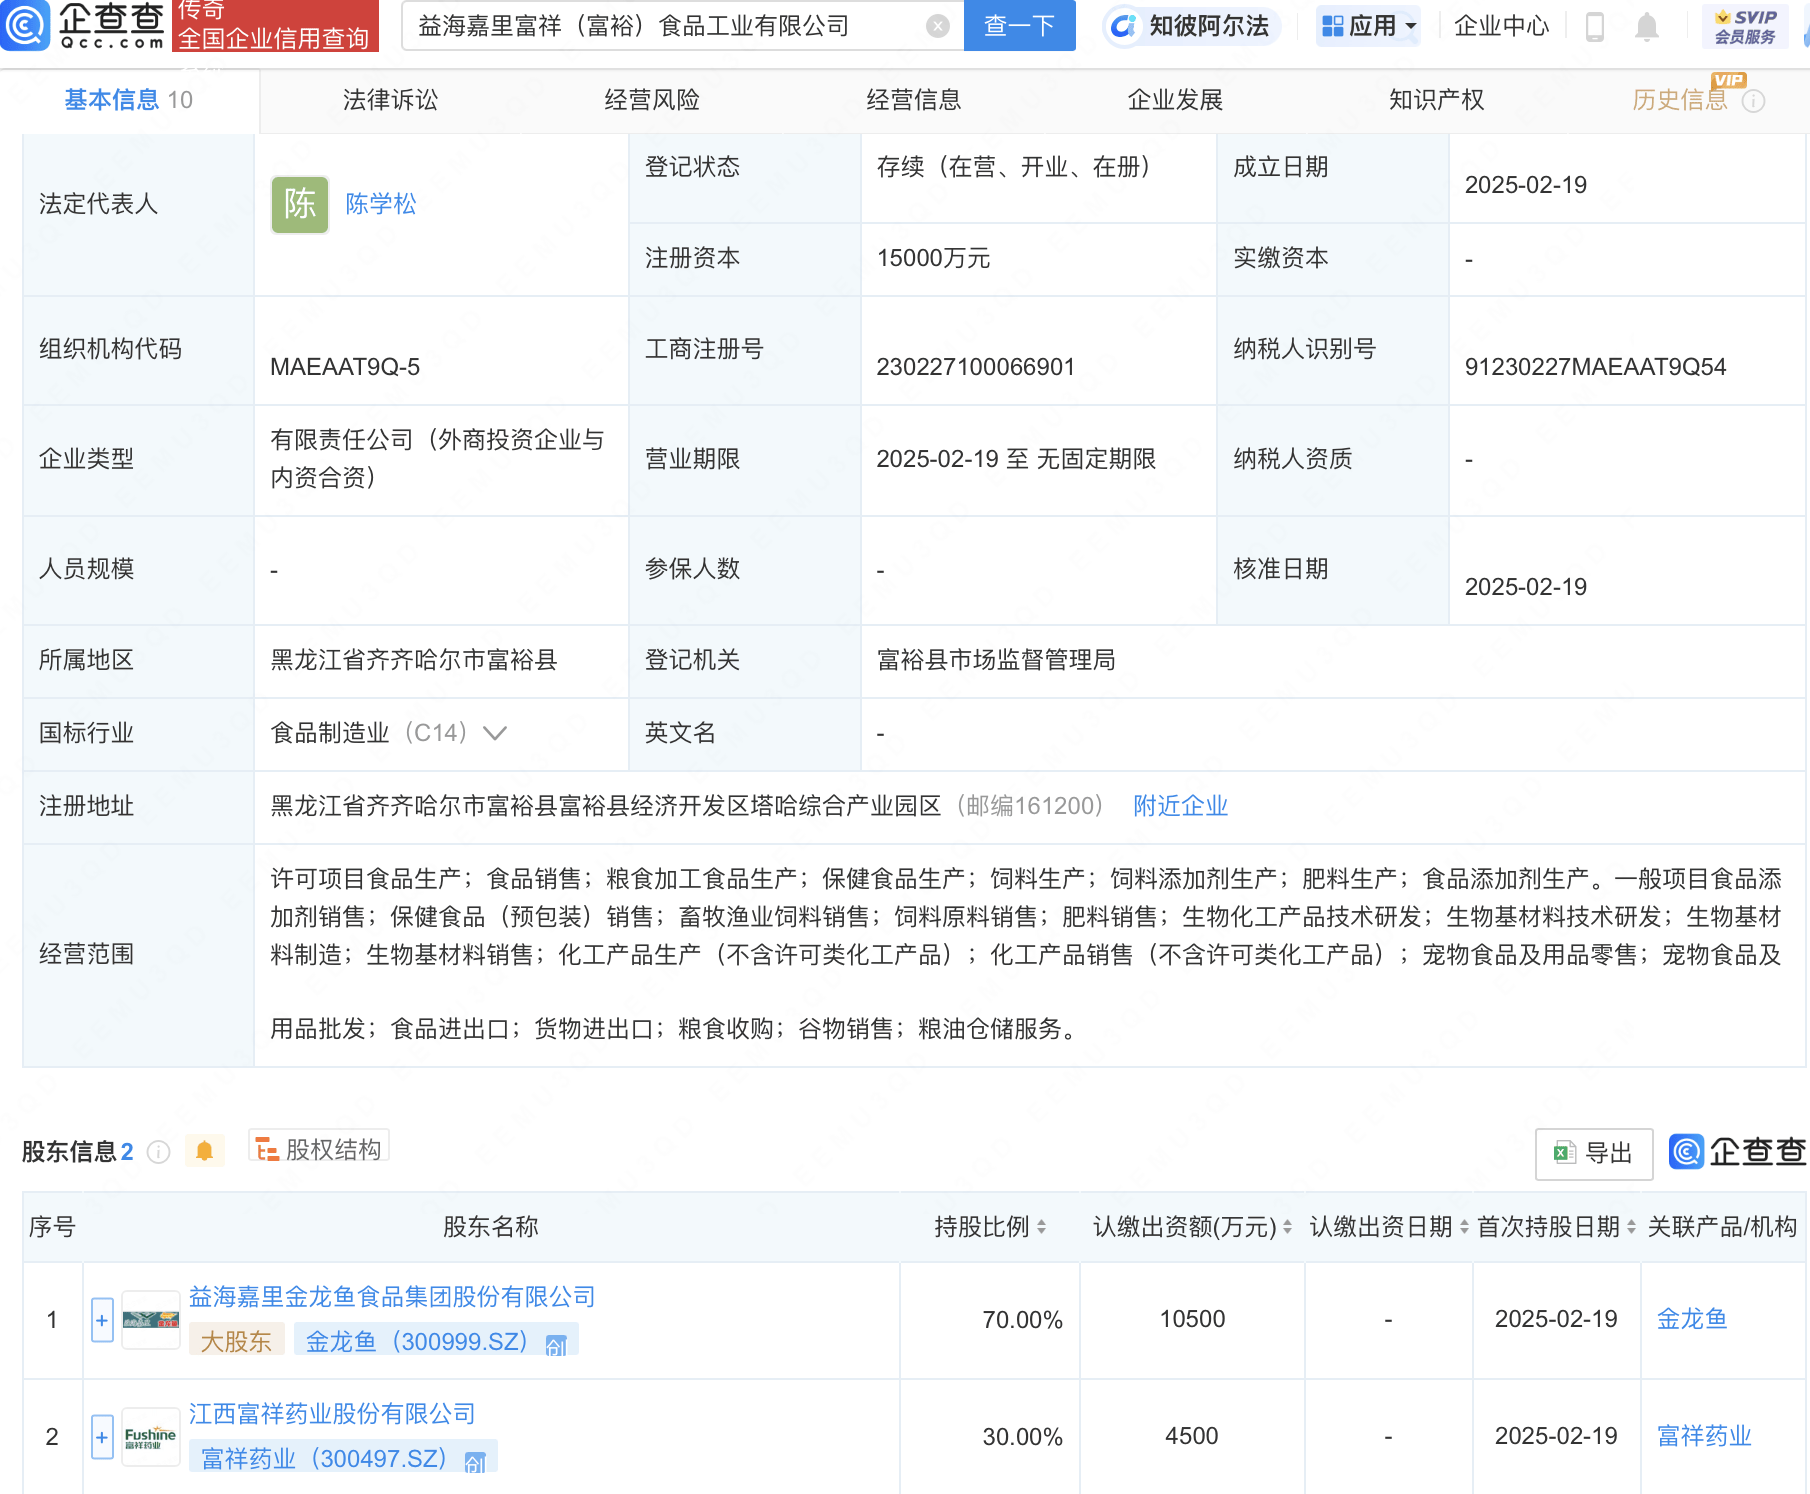Open 江西富祥药业股份有限公司 shareholder link
1810x1494 pixels.
coord(332,1414)
